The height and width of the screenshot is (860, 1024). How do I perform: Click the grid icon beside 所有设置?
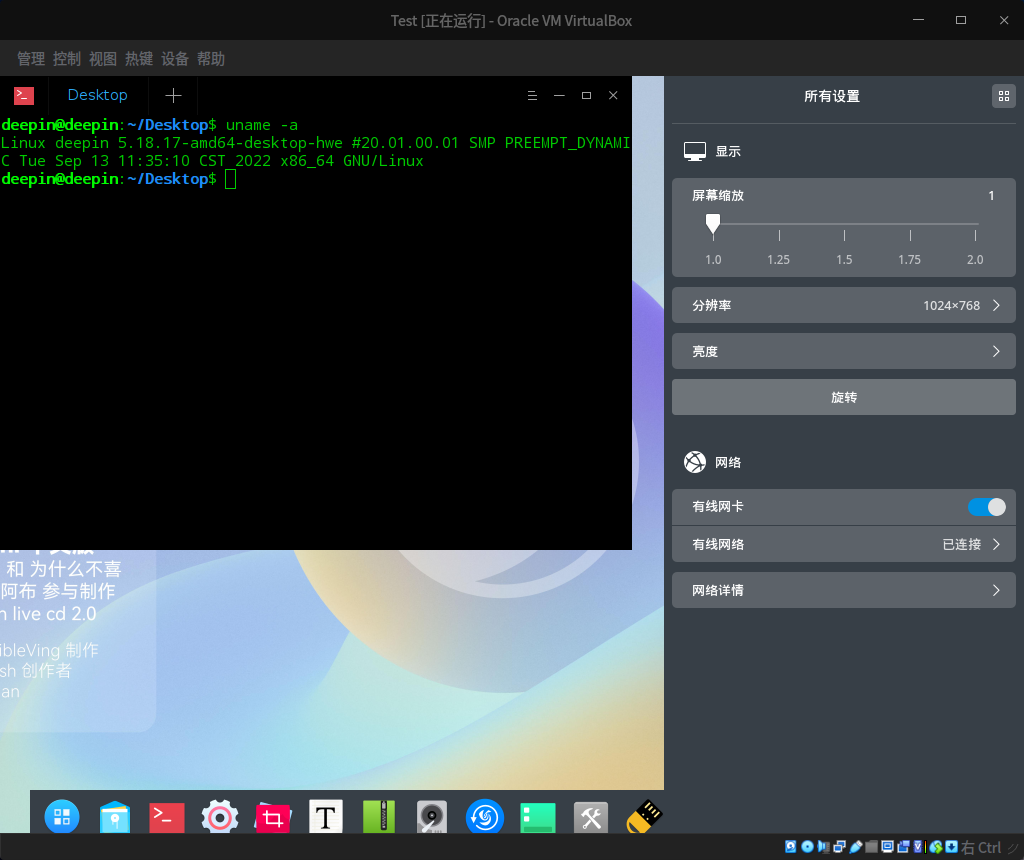point(1002,96)
